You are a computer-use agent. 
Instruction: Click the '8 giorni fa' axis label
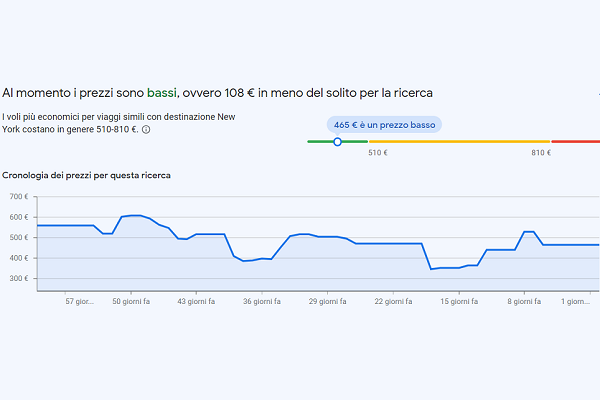(524, 302)
